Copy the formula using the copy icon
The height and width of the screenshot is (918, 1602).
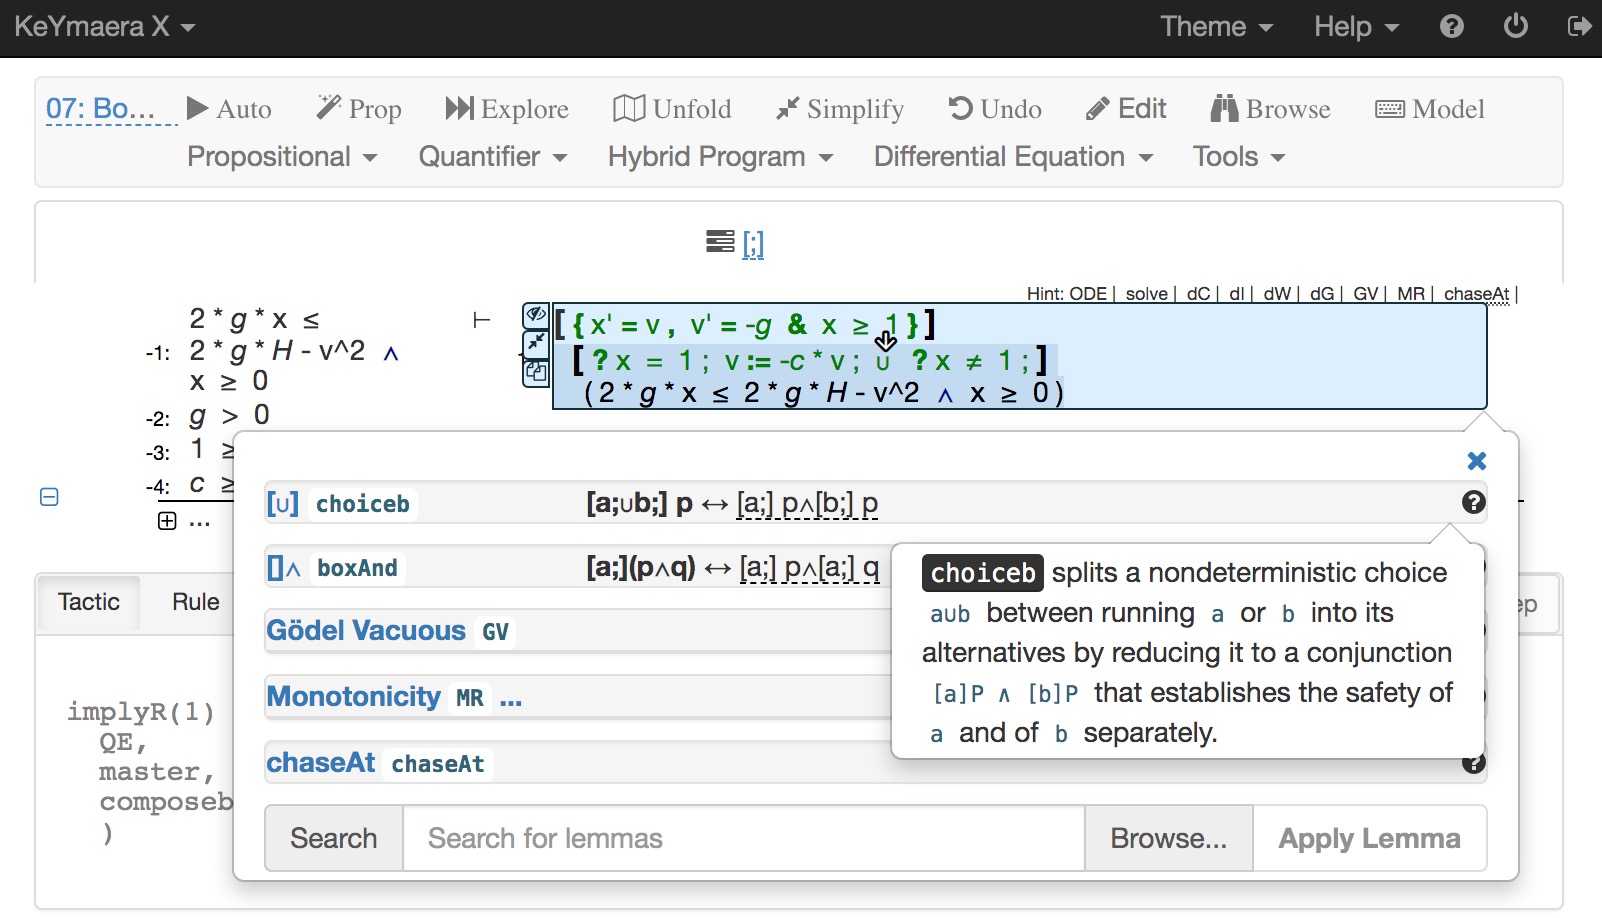click(x=536, y=373)
